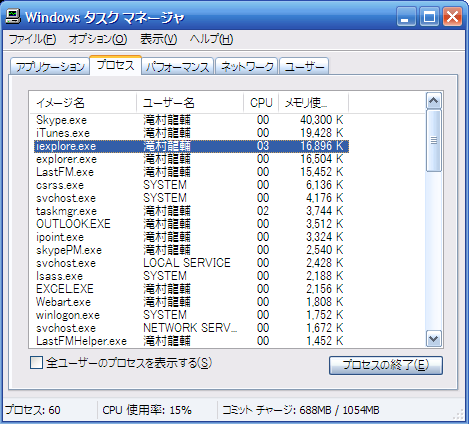Open the ヘルプ(H) menu

[211, 39]
